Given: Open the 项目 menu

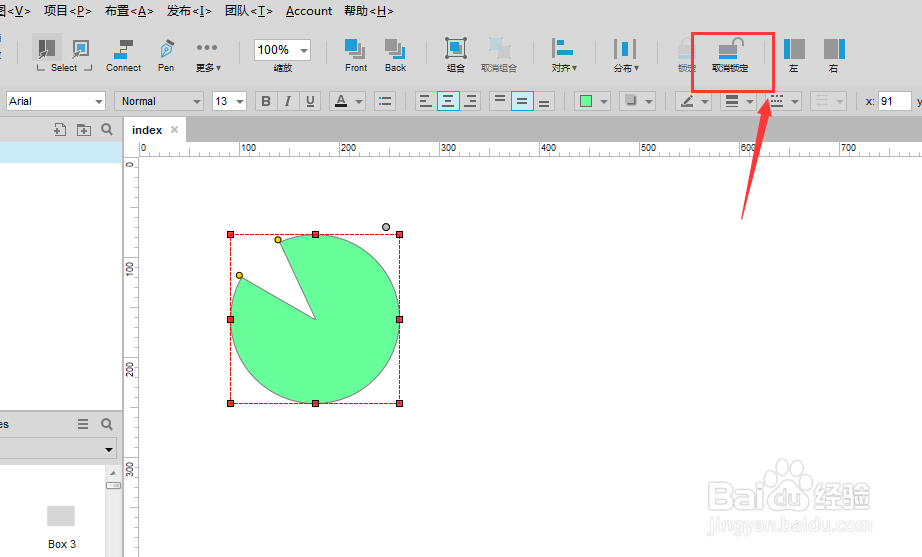Looking at the screenshot, I should coord(68,11).
